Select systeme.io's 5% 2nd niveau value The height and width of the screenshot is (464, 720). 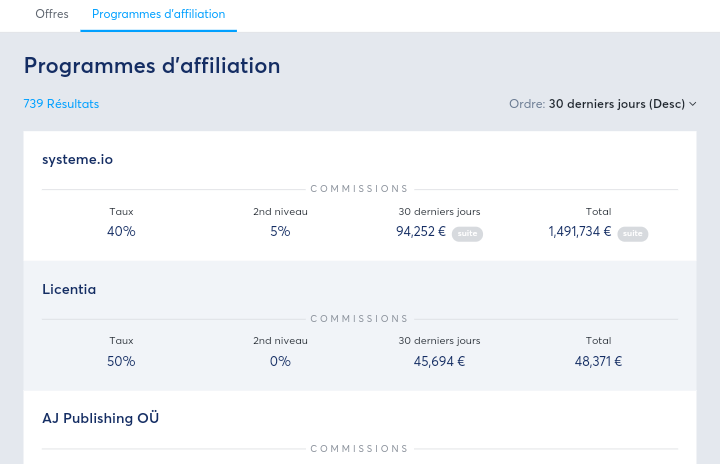click(280, 232)
